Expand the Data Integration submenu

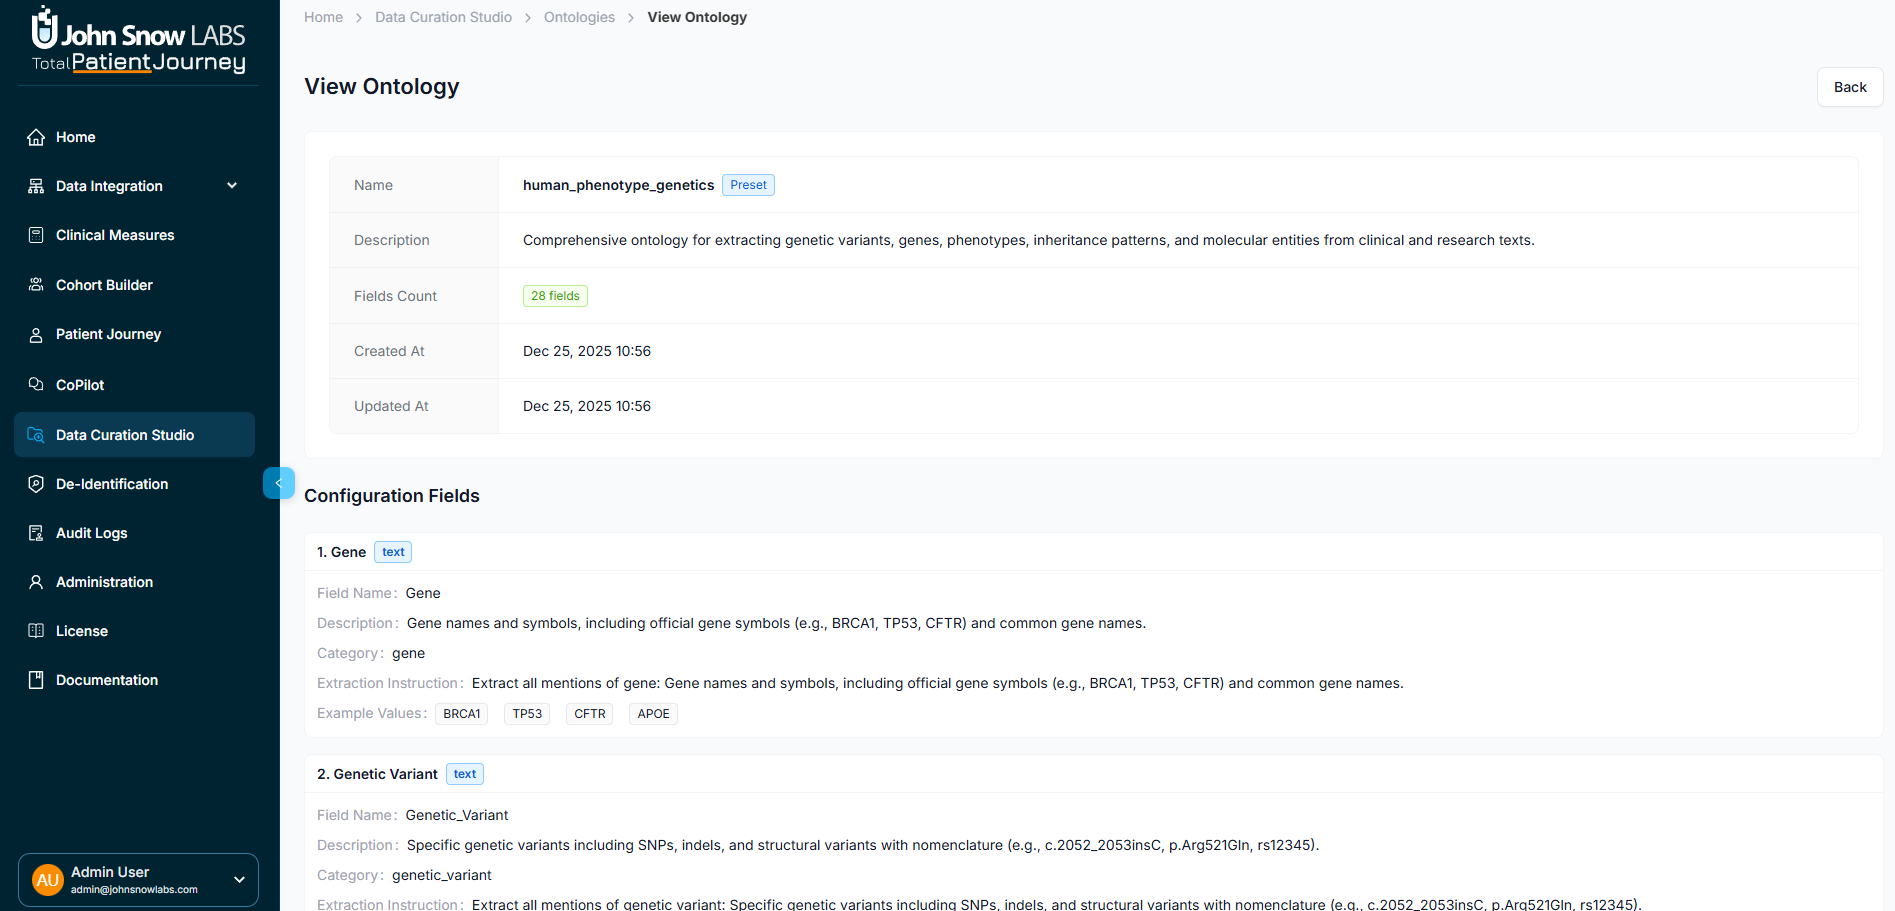point(232,186)
